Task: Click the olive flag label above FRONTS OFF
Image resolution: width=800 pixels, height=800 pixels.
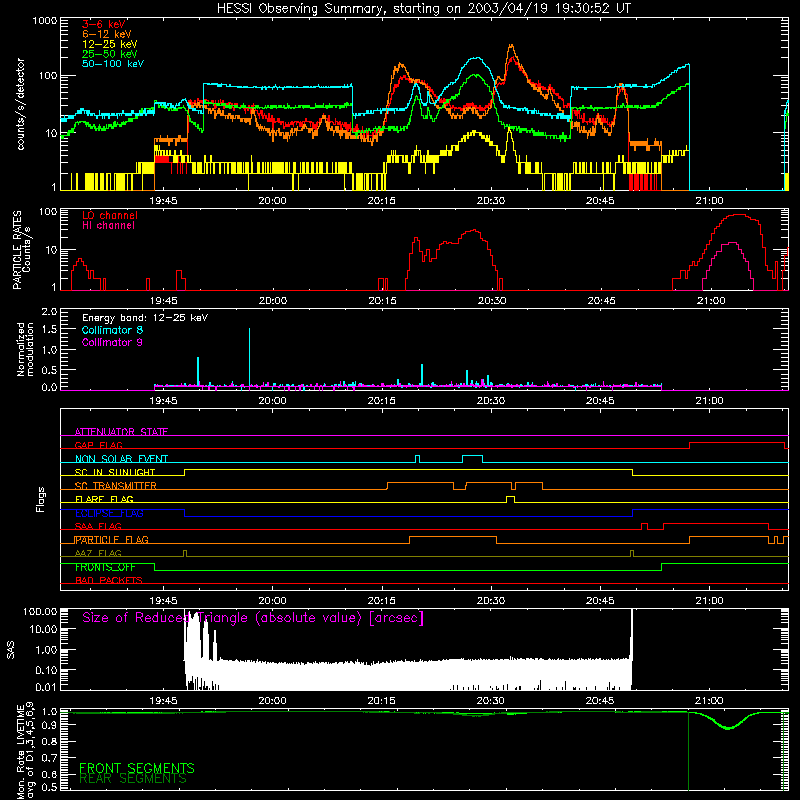Action: [98, 553]
